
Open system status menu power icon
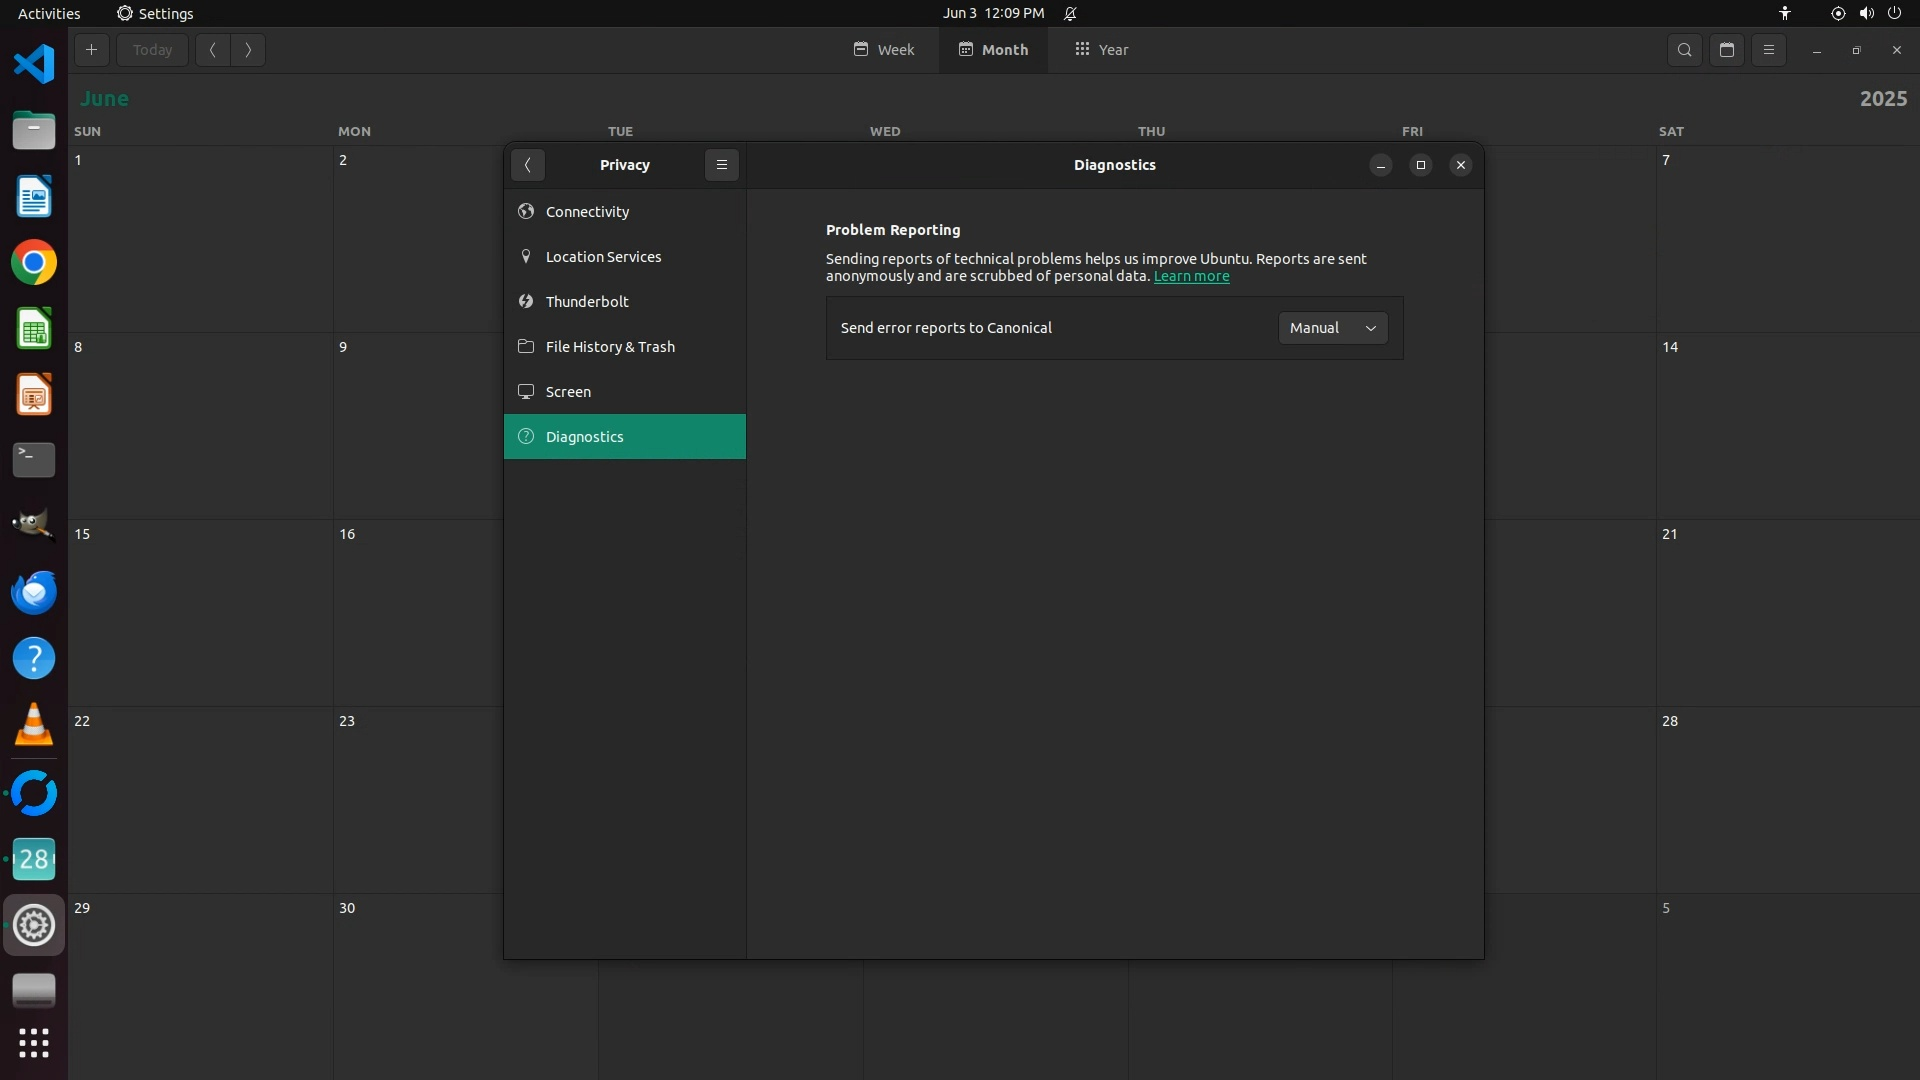[1894, 13]
